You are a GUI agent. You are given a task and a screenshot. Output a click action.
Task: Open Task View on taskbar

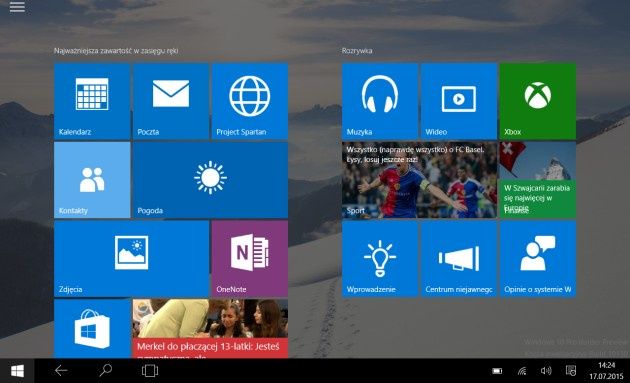[149, 371]
